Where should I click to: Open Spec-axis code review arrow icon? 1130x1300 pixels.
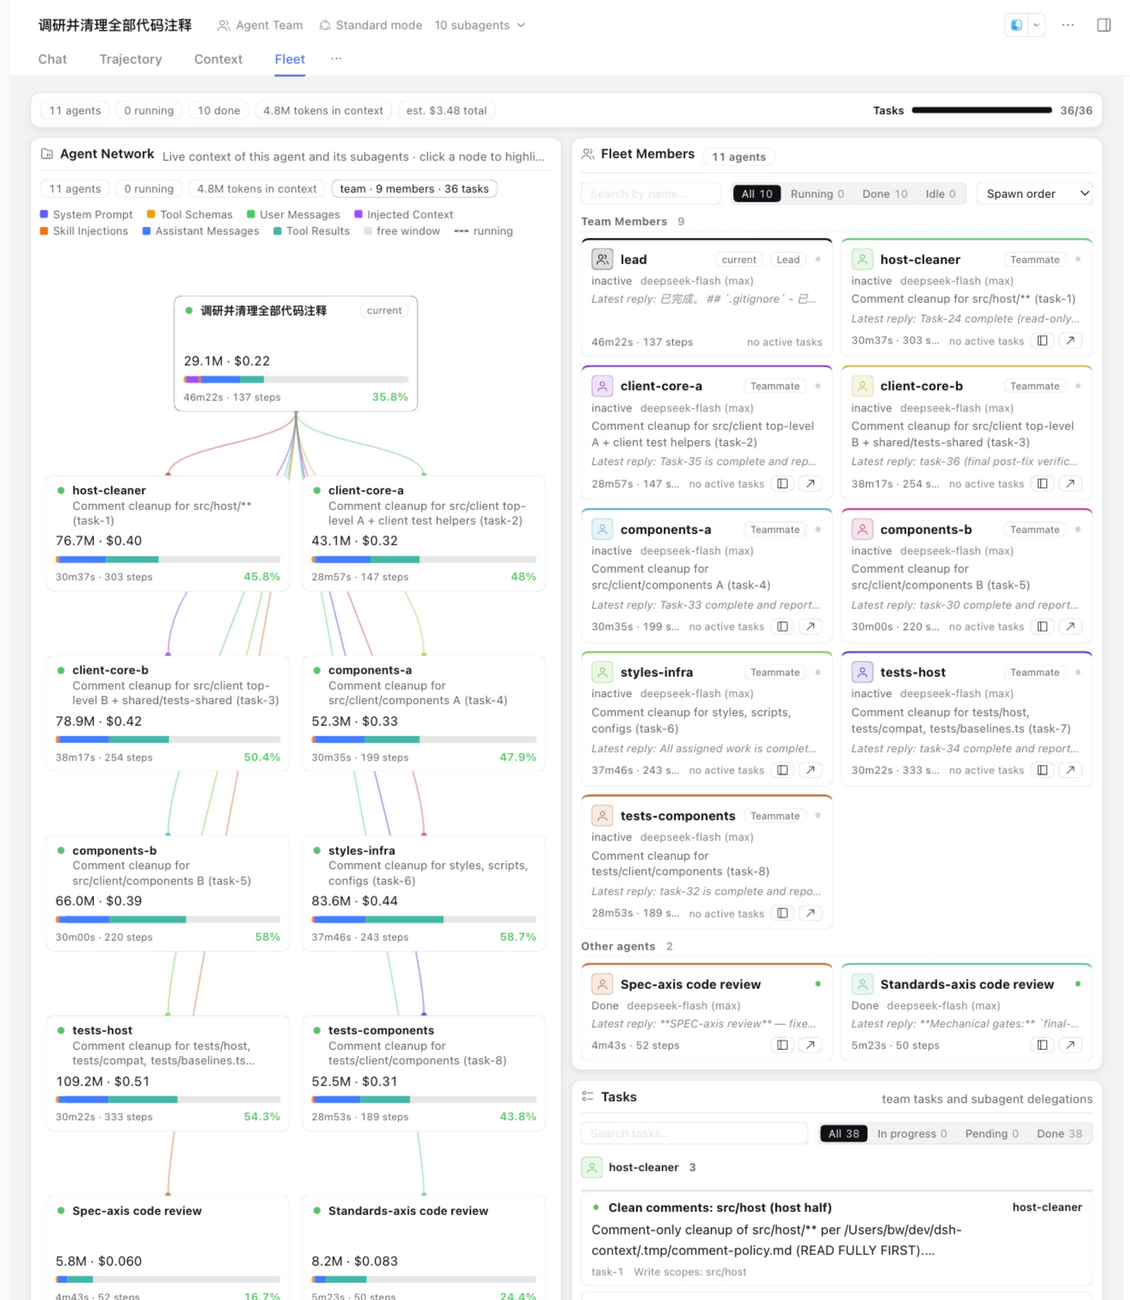pos(811,1045)
